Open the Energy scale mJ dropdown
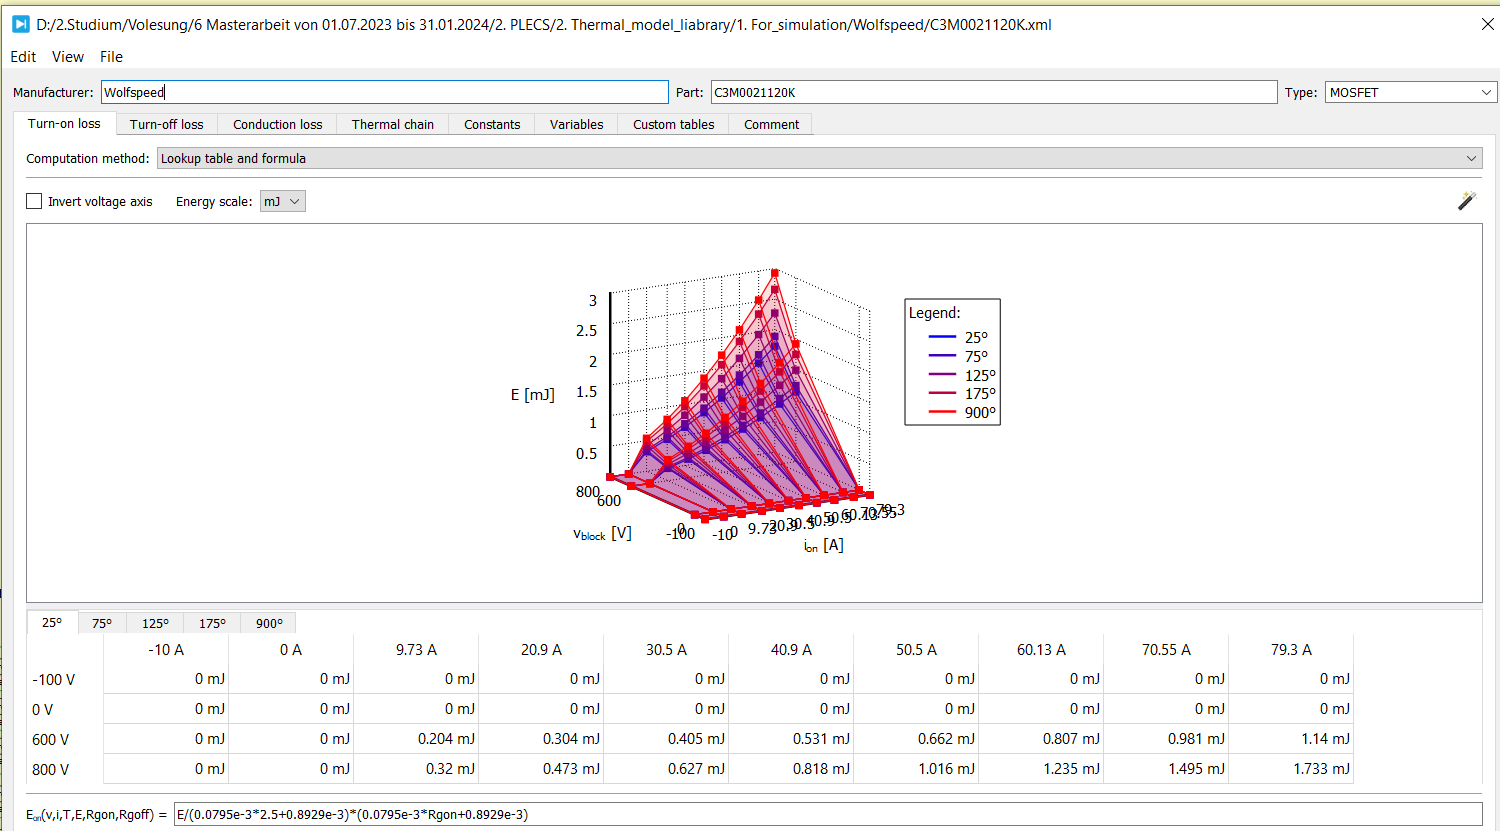1500x831 pixels. point(282,201)
